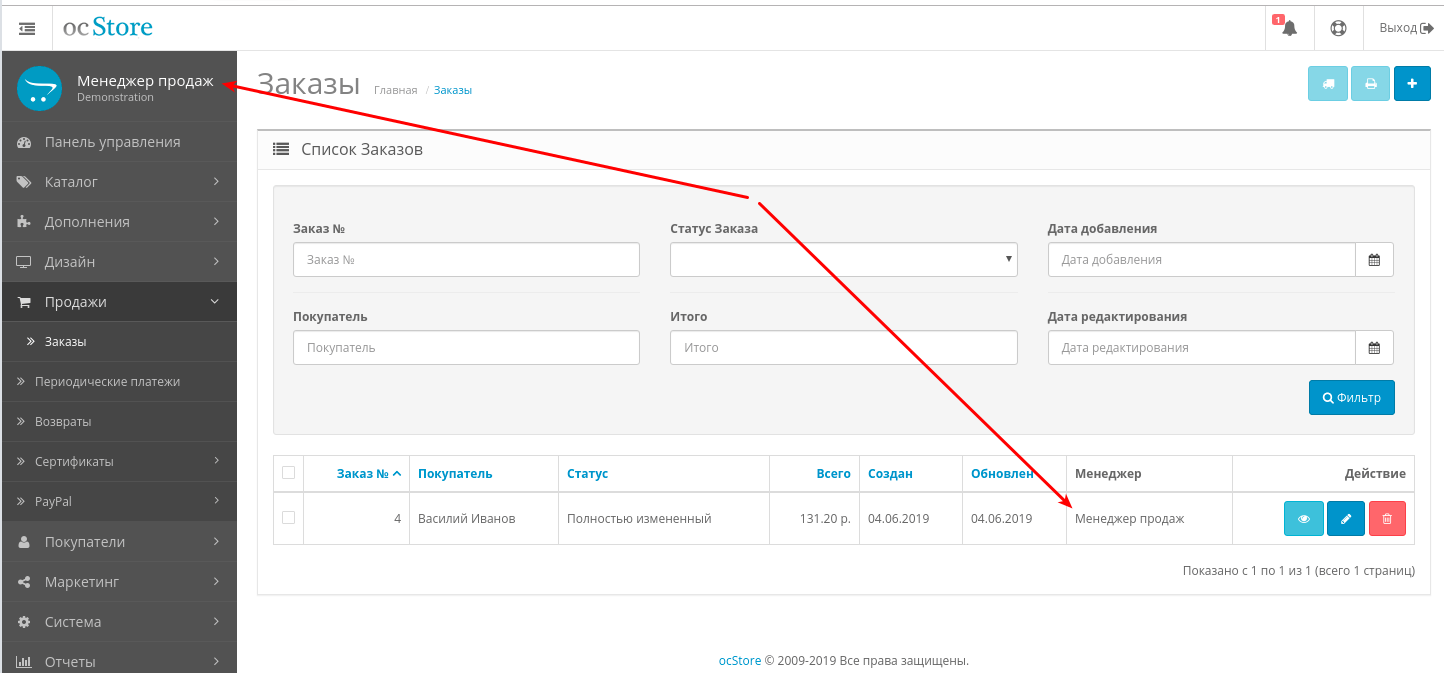Screen dimensions: 1444x673
Task: Click the chart icon beside Отчеты
Action: coord(24,662)
